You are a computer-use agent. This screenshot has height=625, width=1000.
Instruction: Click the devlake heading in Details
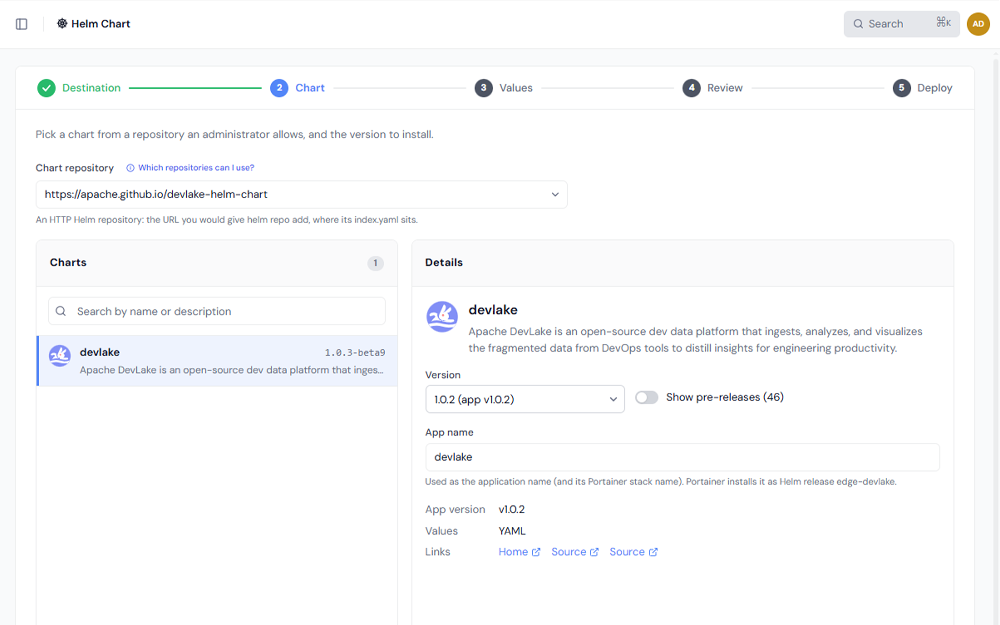(493, 310)
